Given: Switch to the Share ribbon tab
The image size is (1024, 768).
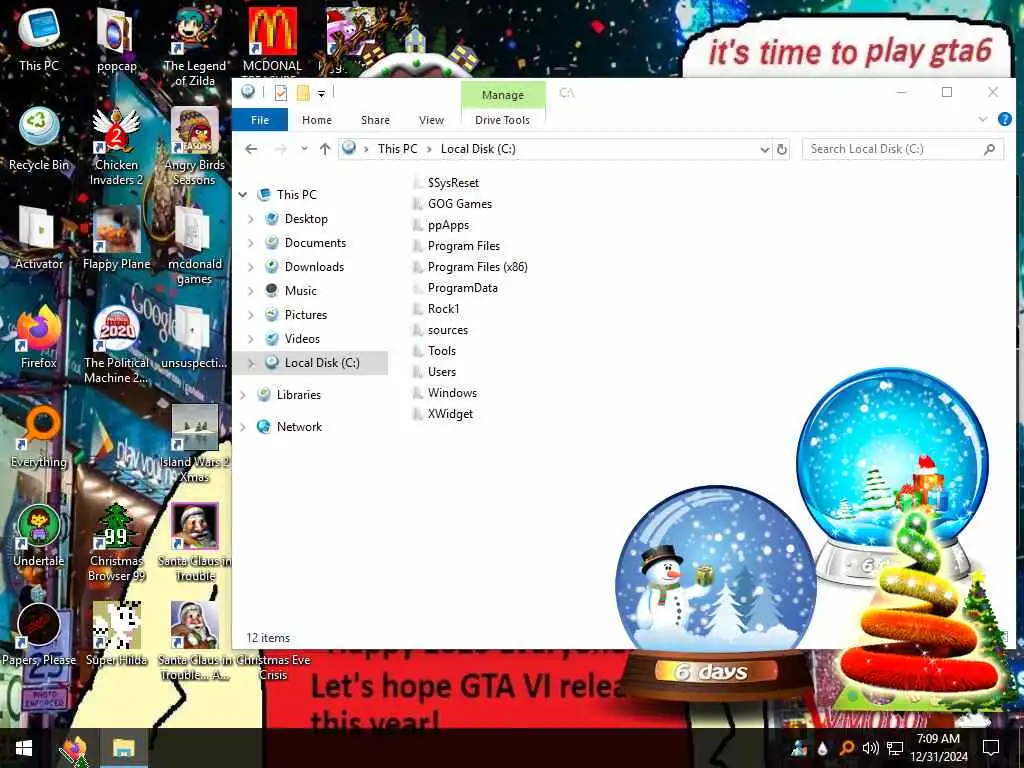Looking at the screenshot, I should pos(376,120).
